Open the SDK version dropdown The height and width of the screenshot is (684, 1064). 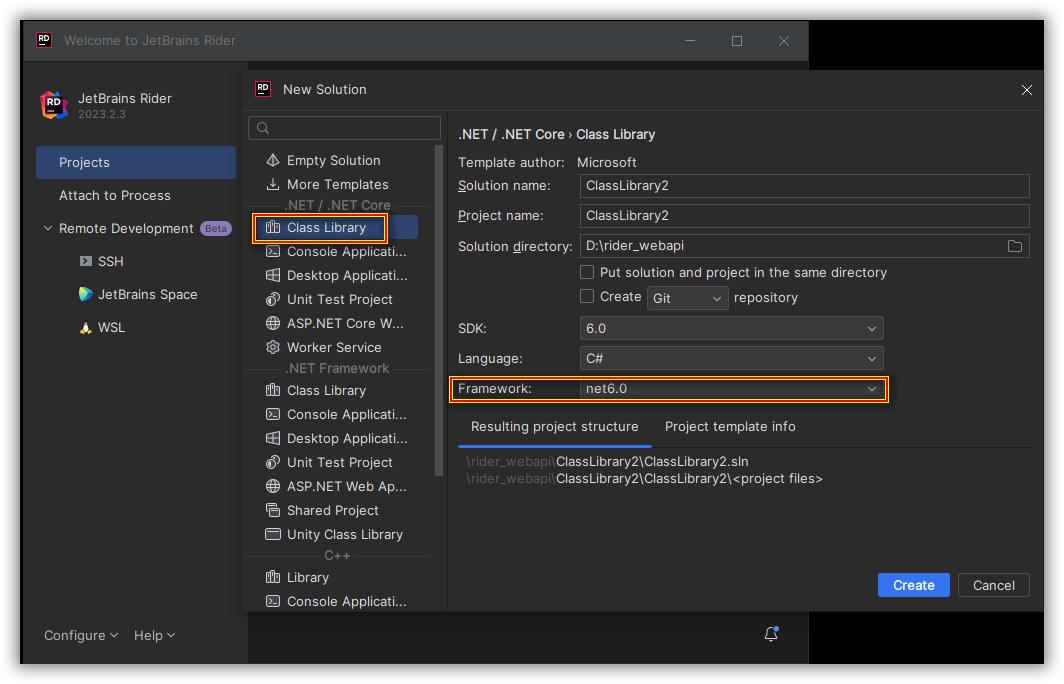point(731,328)
